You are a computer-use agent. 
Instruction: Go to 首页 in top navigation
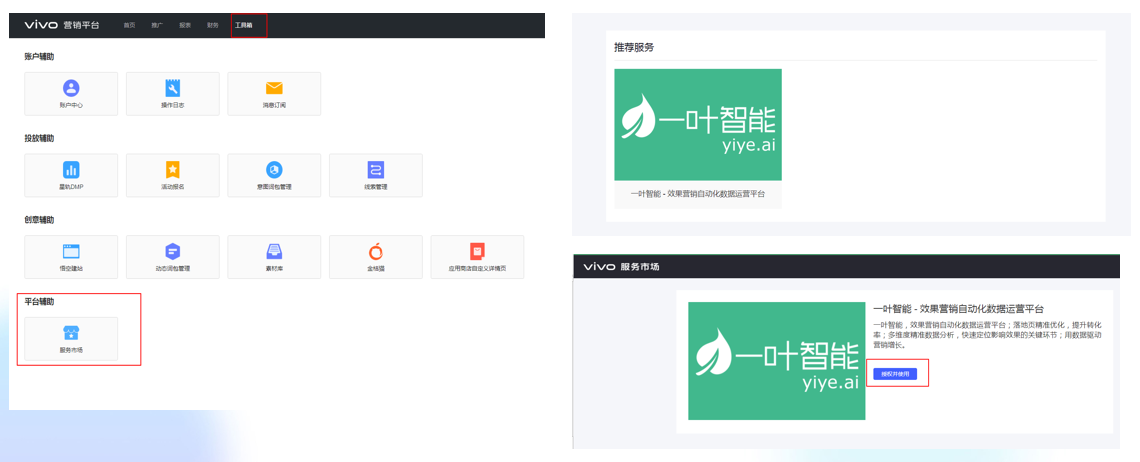pyautogui.click(x=129, y=24)
